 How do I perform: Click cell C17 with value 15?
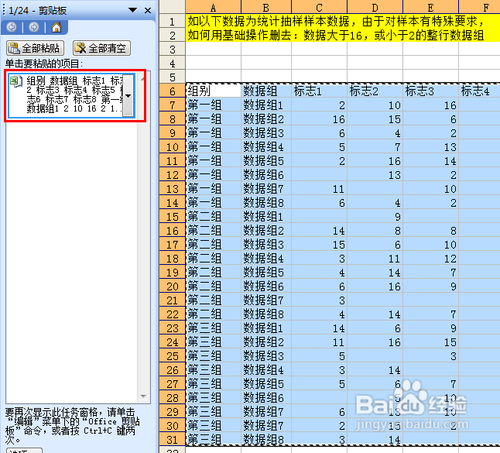(x=319, y=244)
